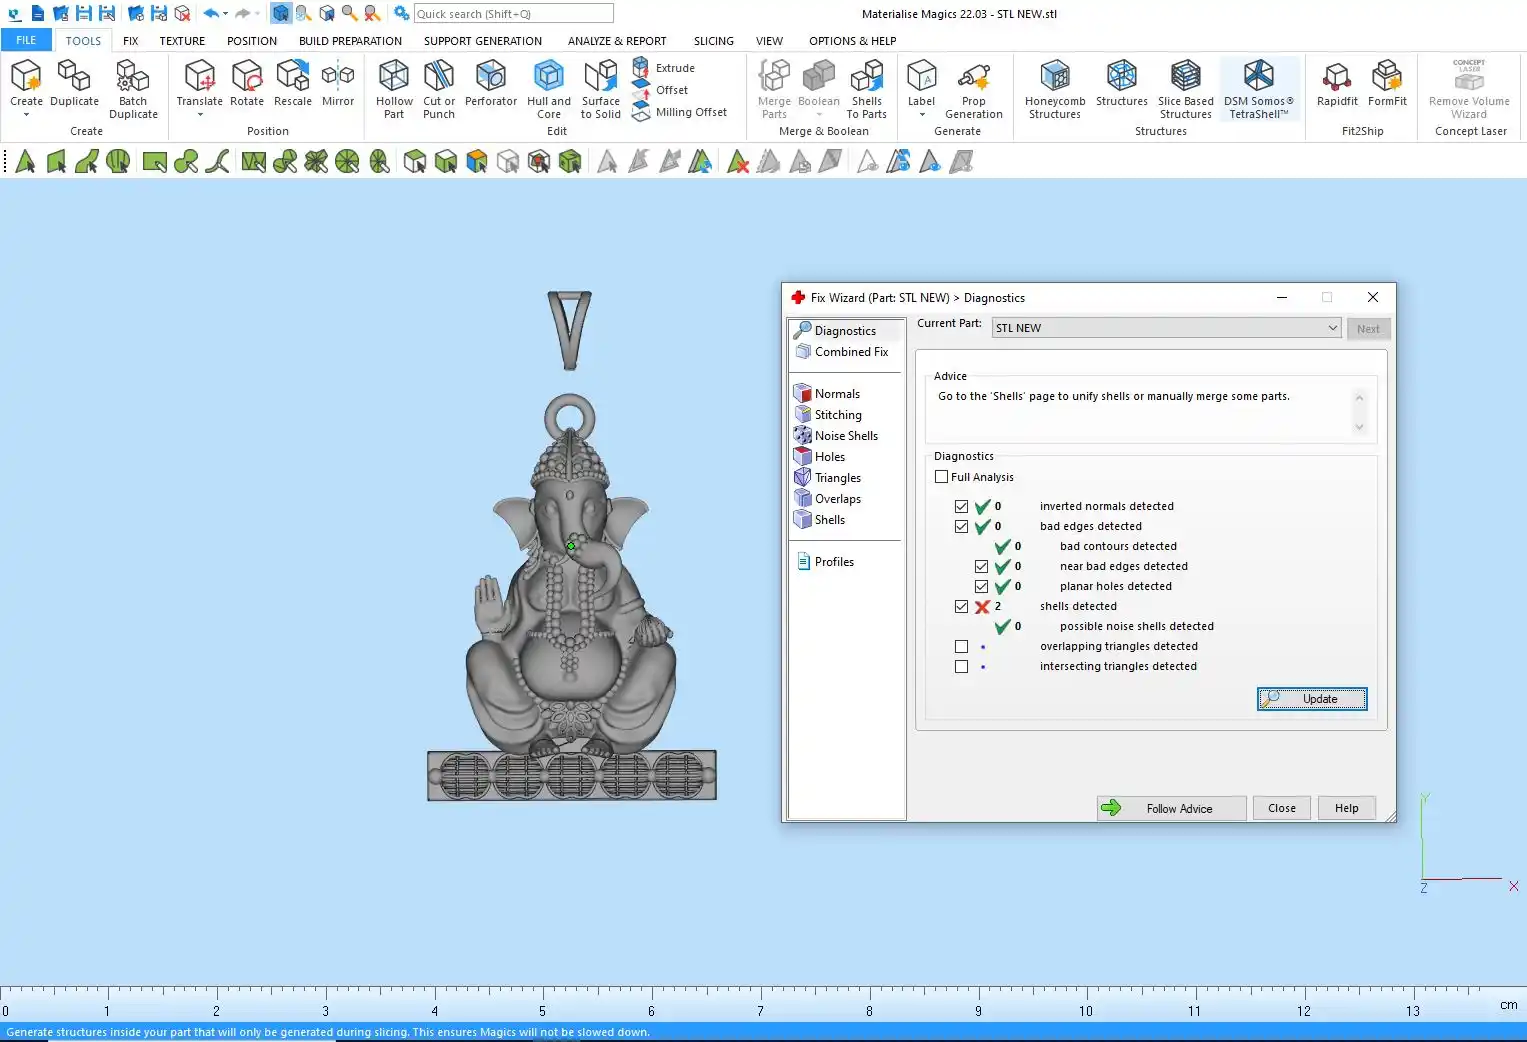Screen dimensions: 1527x1042
Task: Switch to the FIX ribbon tab
Action: 130,41
